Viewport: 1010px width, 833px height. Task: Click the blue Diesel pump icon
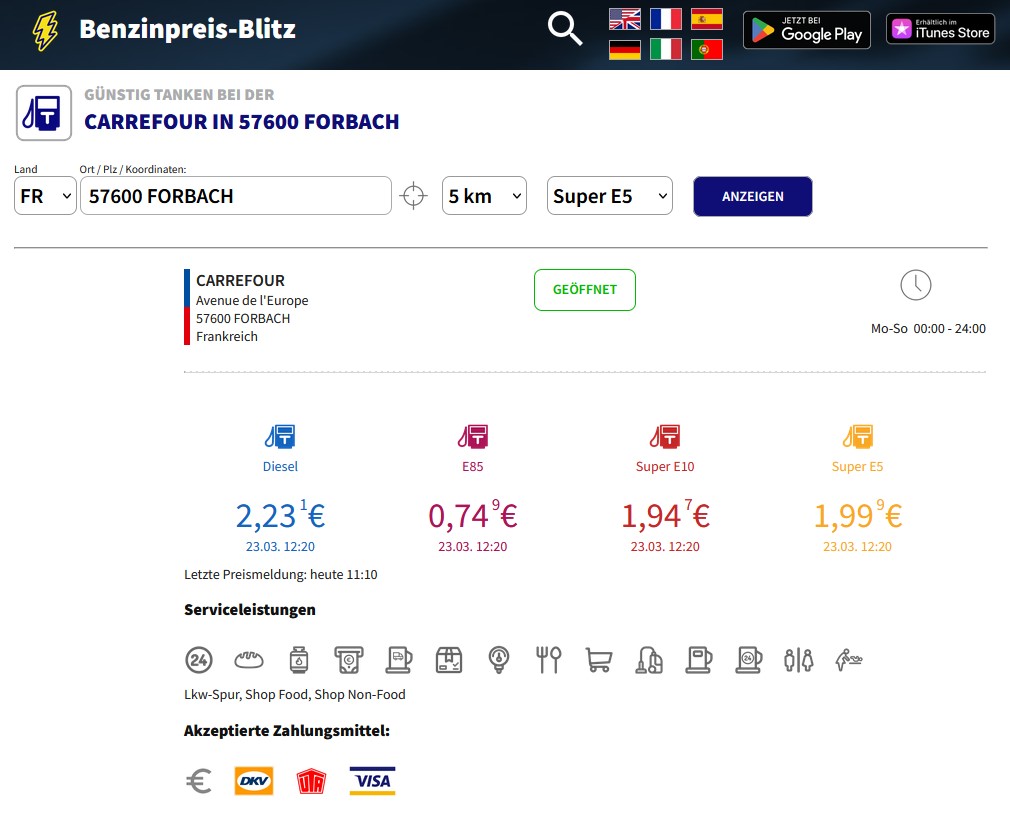280,437
